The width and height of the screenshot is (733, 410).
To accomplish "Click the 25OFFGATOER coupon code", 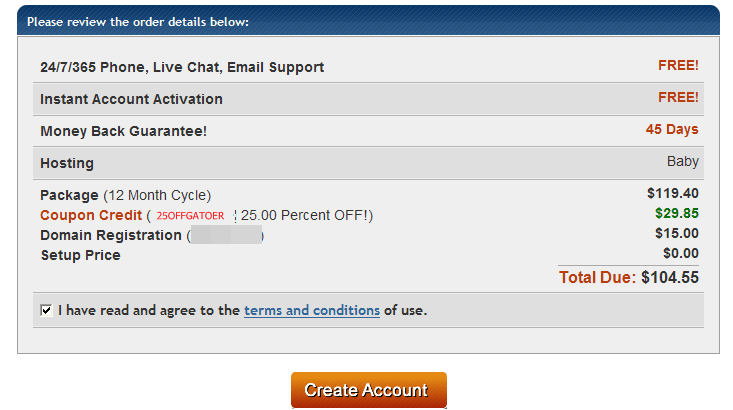I will point(190,216).
